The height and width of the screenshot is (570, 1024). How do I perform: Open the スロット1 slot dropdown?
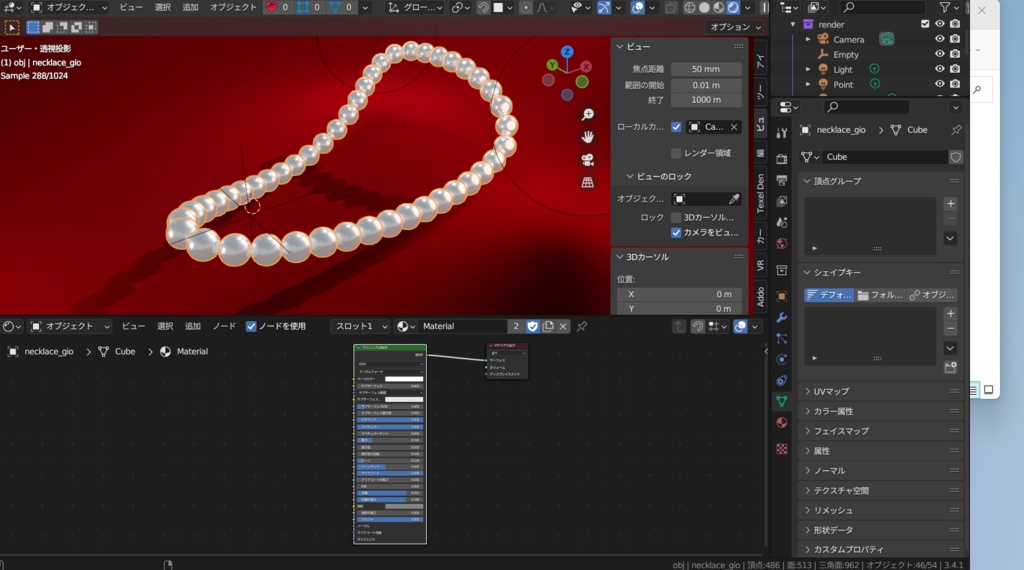click(359, 326)
